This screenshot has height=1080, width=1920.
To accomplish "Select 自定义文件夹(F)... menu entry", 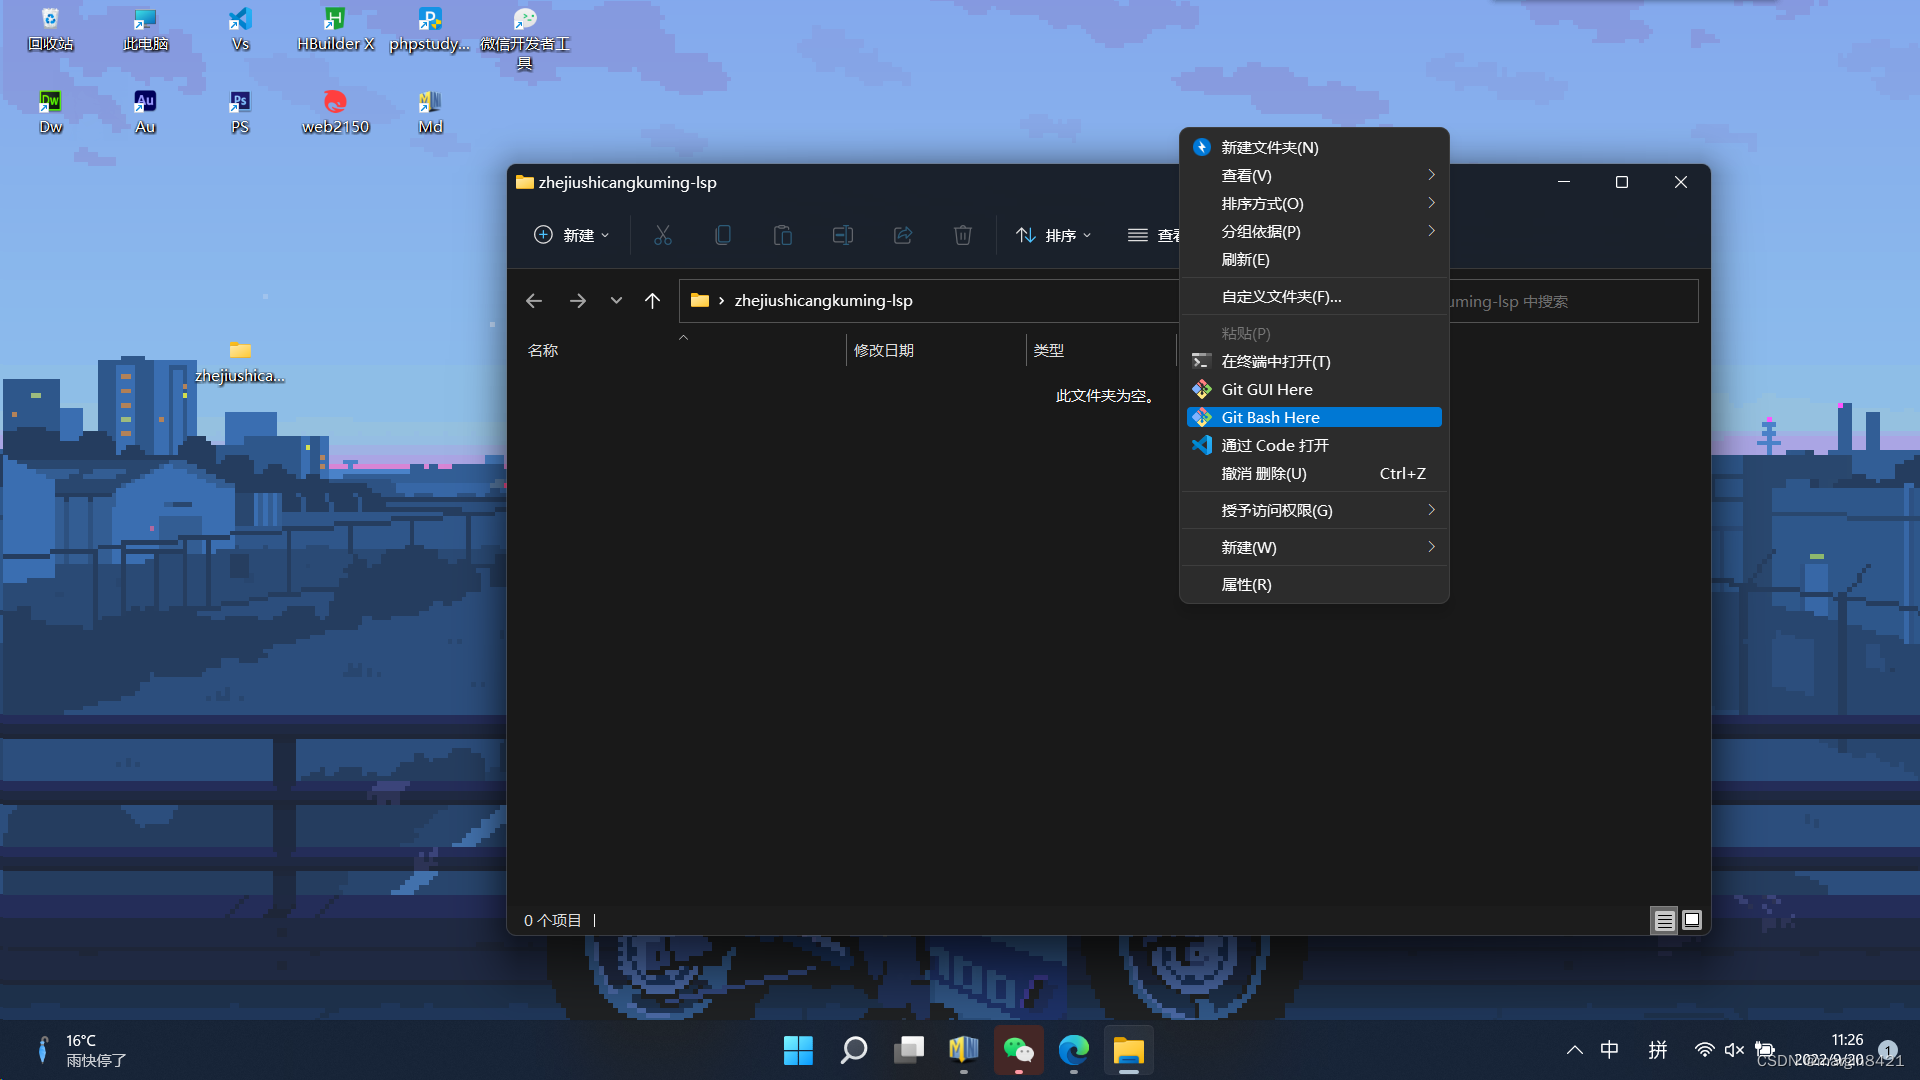I will click(1314, 296).
